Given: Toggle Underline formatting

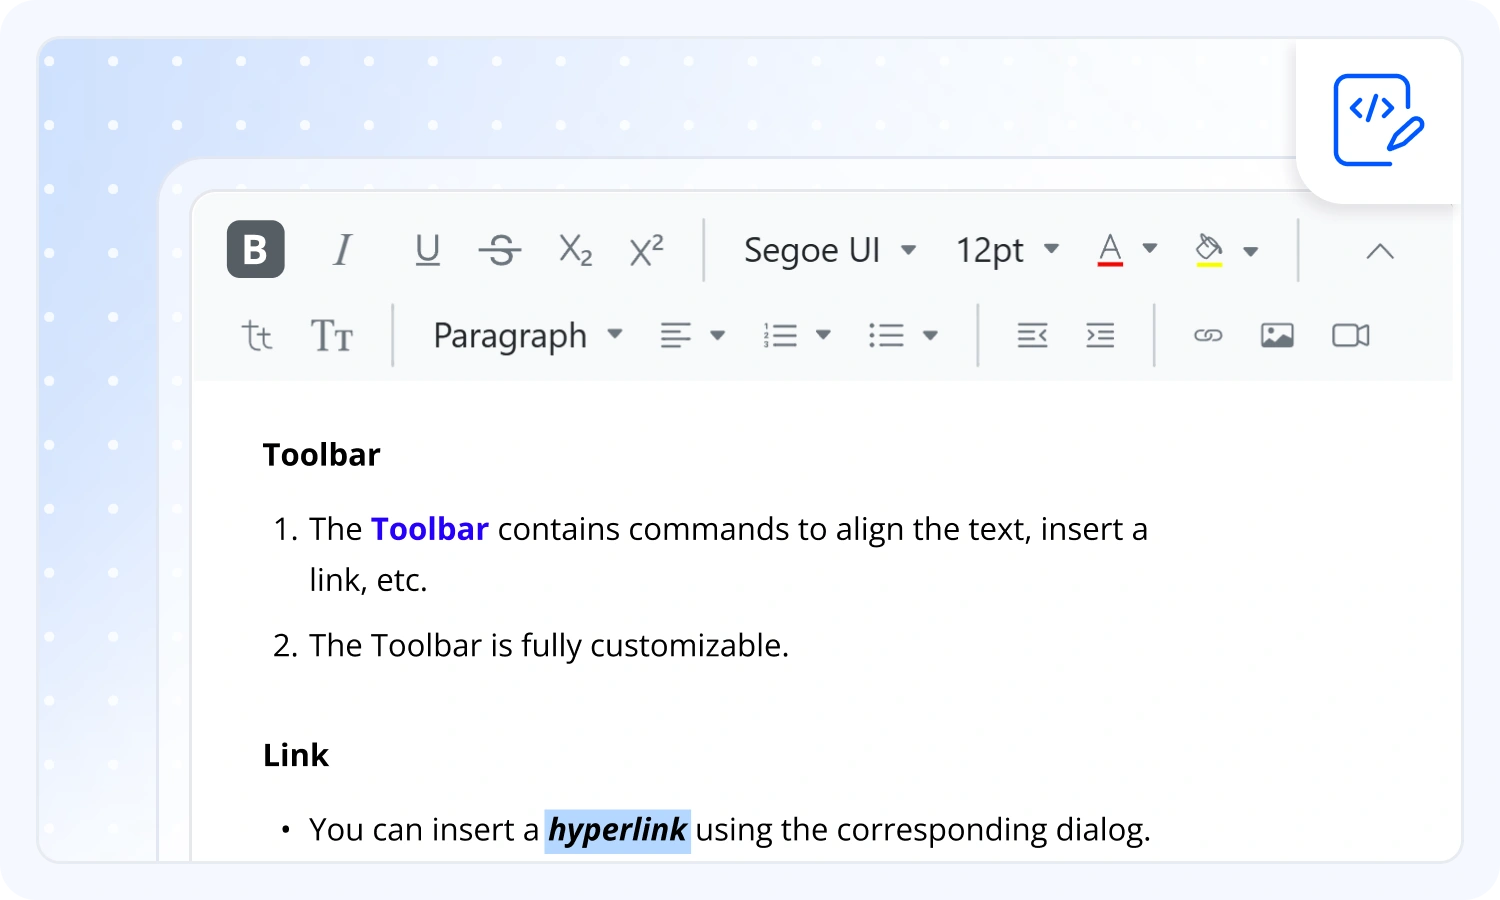Looking at the screenshot, I should click(428, 249).
